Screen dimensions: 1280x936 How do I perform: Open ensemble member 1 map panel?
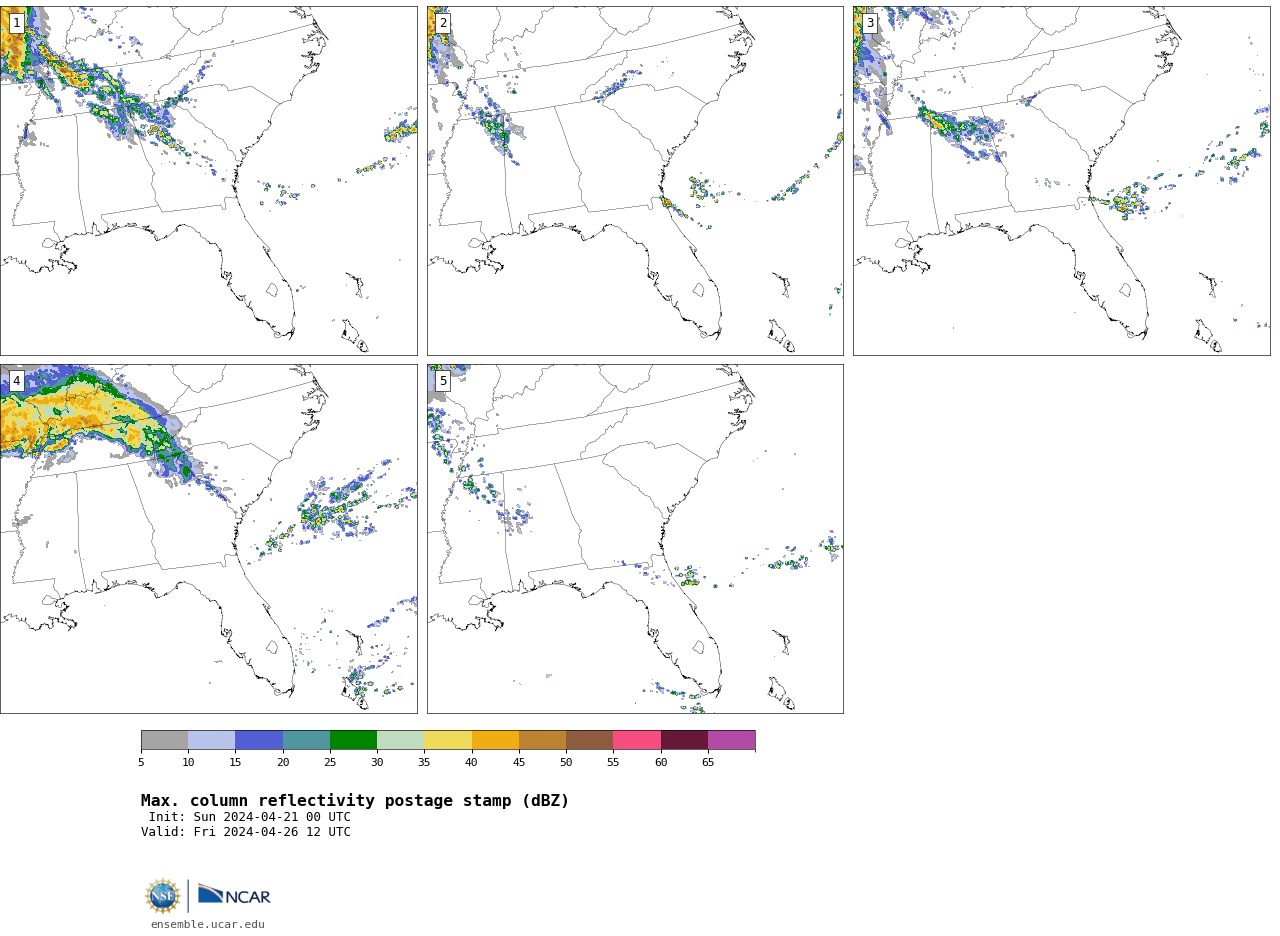tap(208, 181)
